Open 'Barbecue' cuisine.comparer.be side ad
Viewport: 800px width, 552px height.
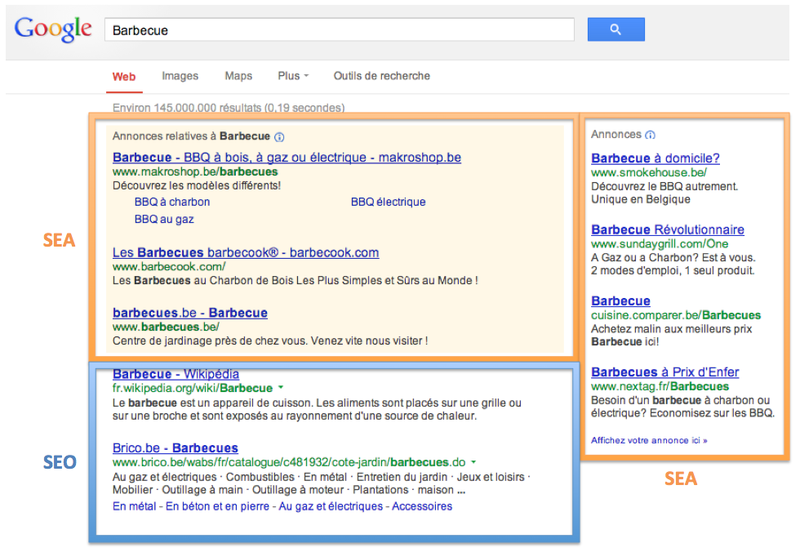(x=620, y=301)
